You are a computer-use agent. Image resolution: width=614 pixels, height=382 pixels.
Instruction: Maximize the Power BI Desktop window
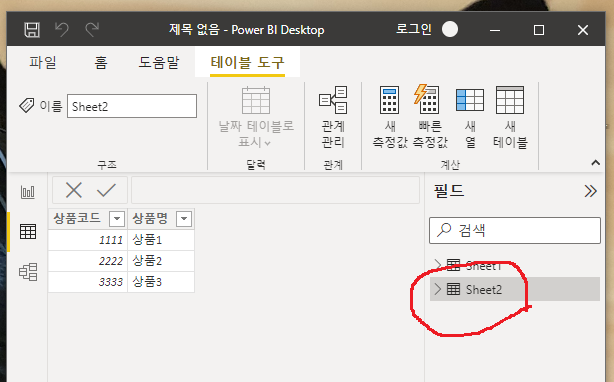tap(539, 30)
